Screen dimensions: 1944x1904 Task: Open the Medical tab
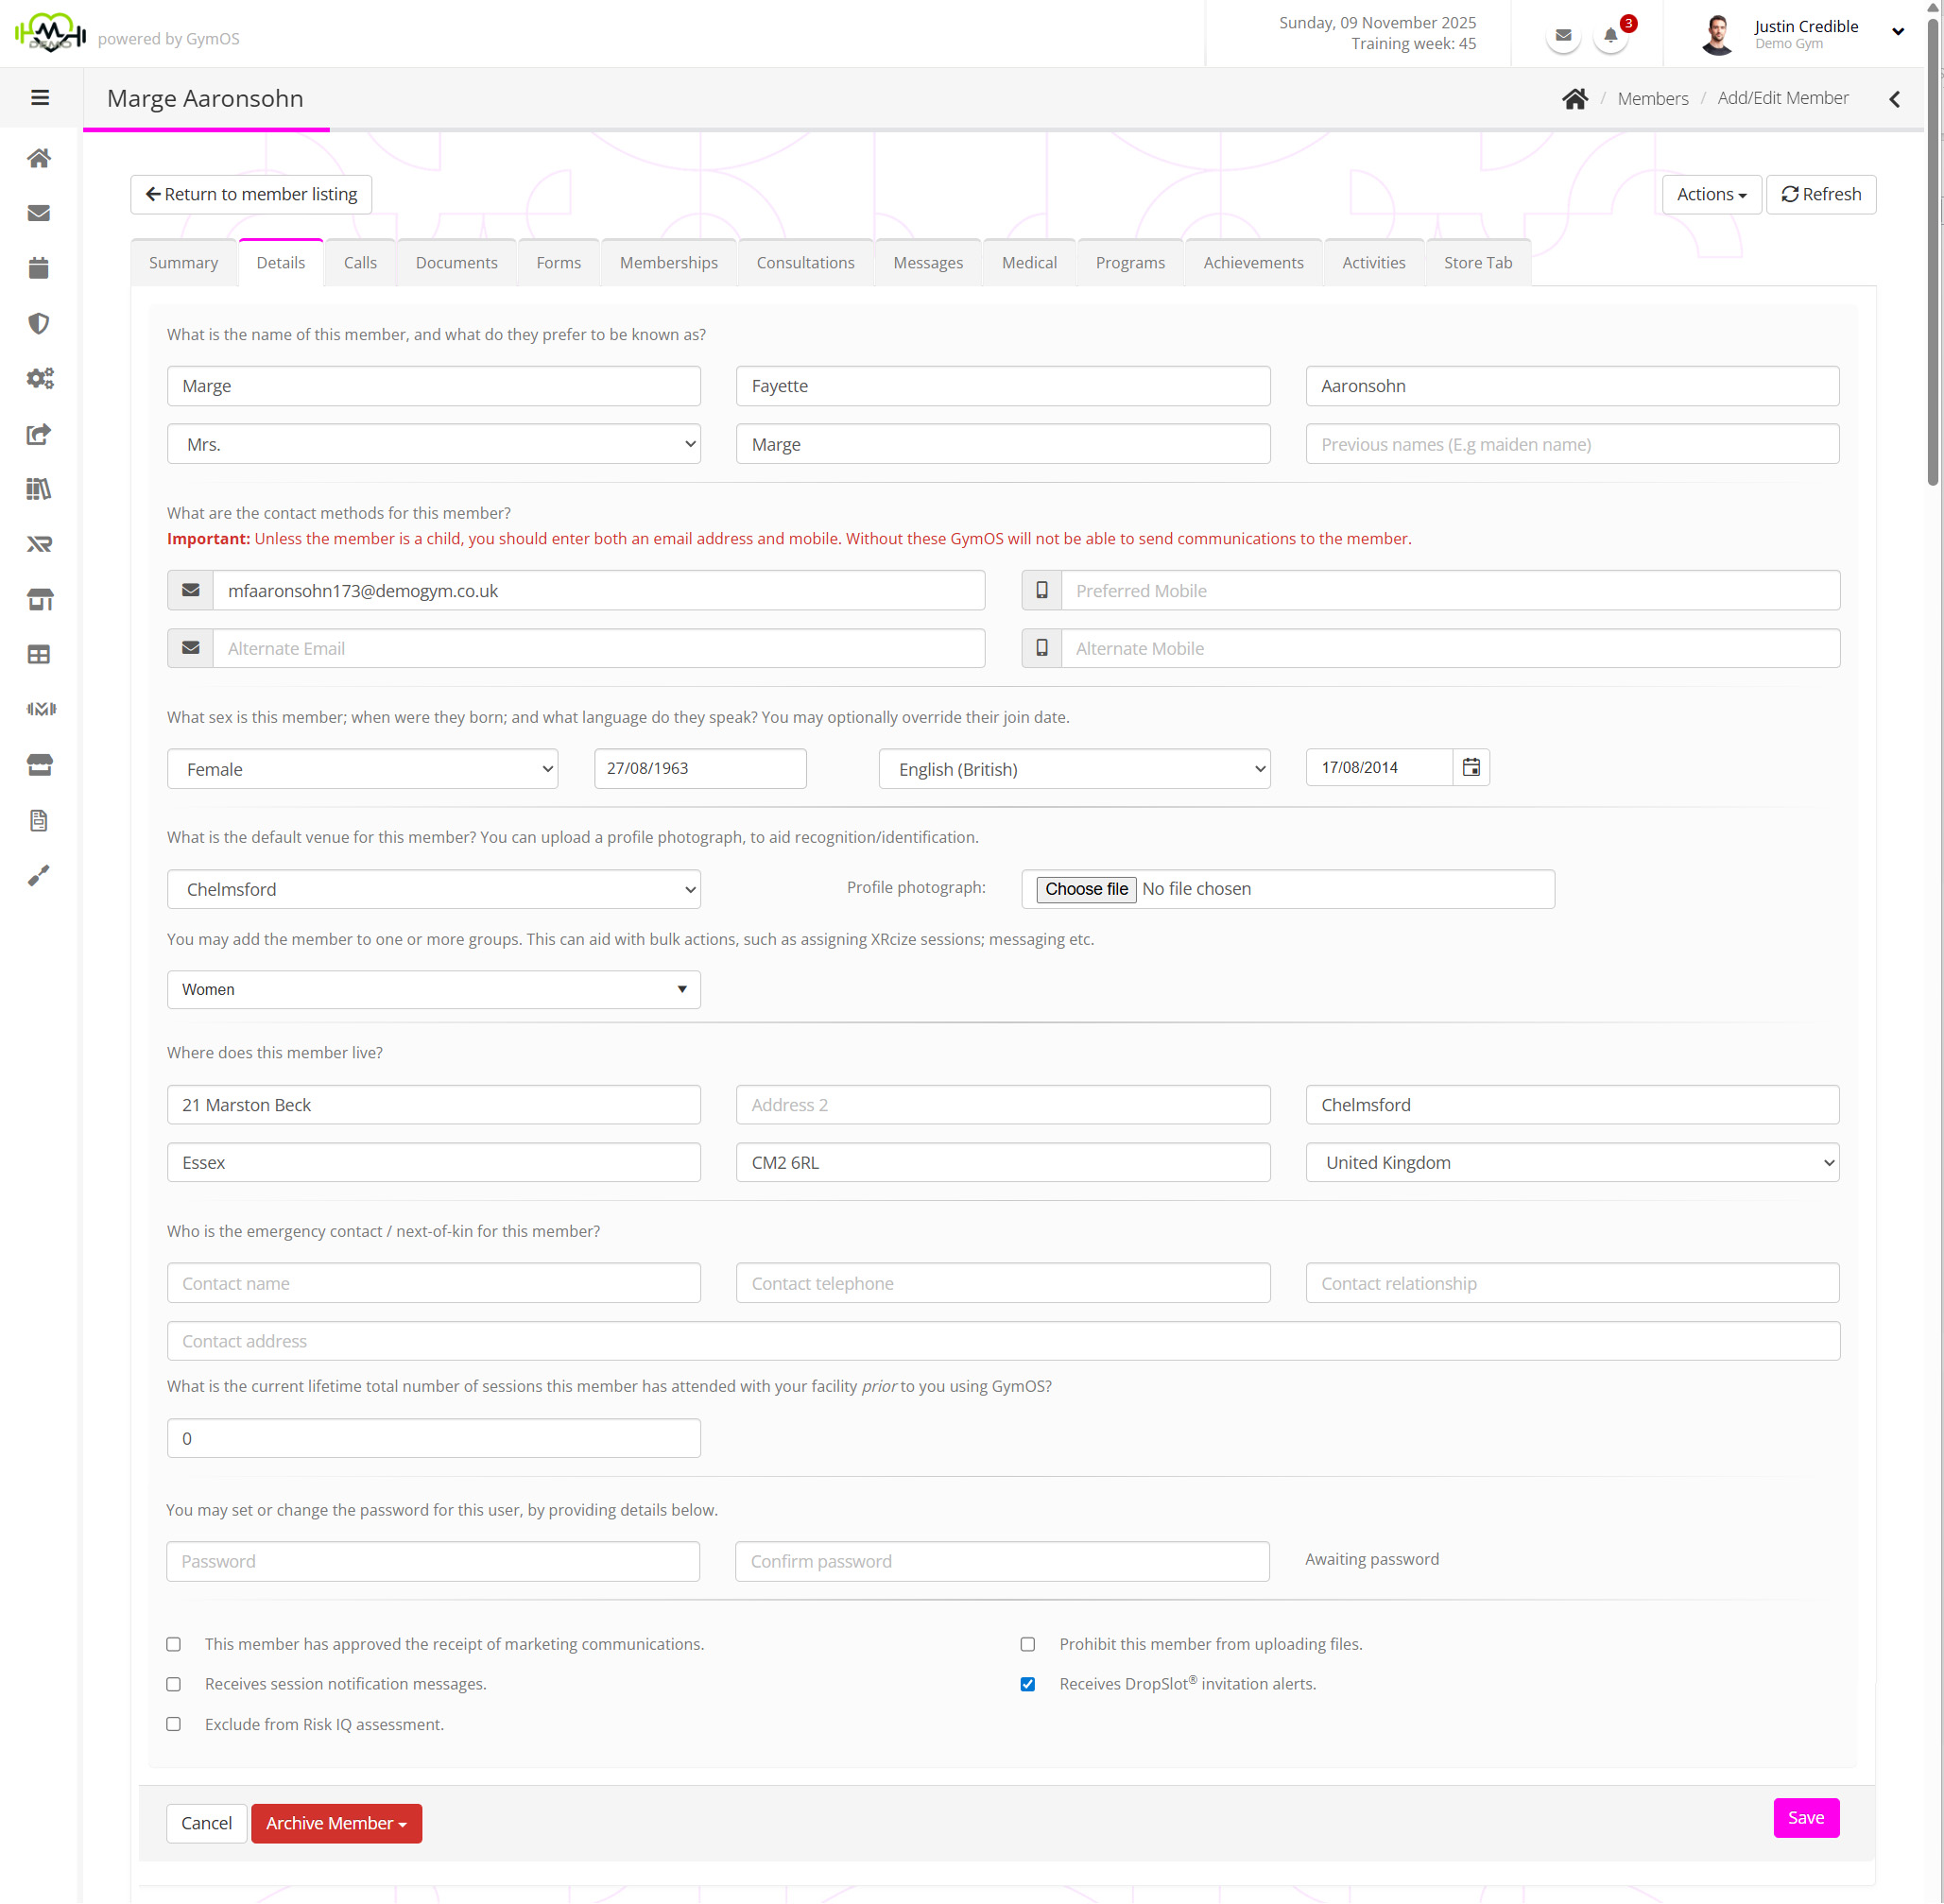(1028, 263)
